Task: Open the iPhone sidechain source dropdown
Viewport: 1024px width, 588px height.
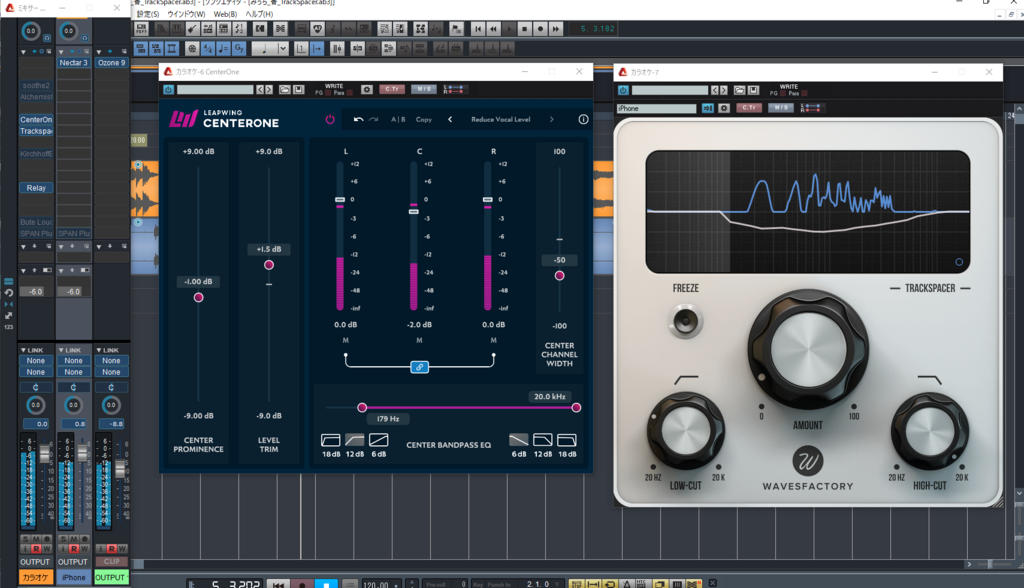Action: click(656, 108)
